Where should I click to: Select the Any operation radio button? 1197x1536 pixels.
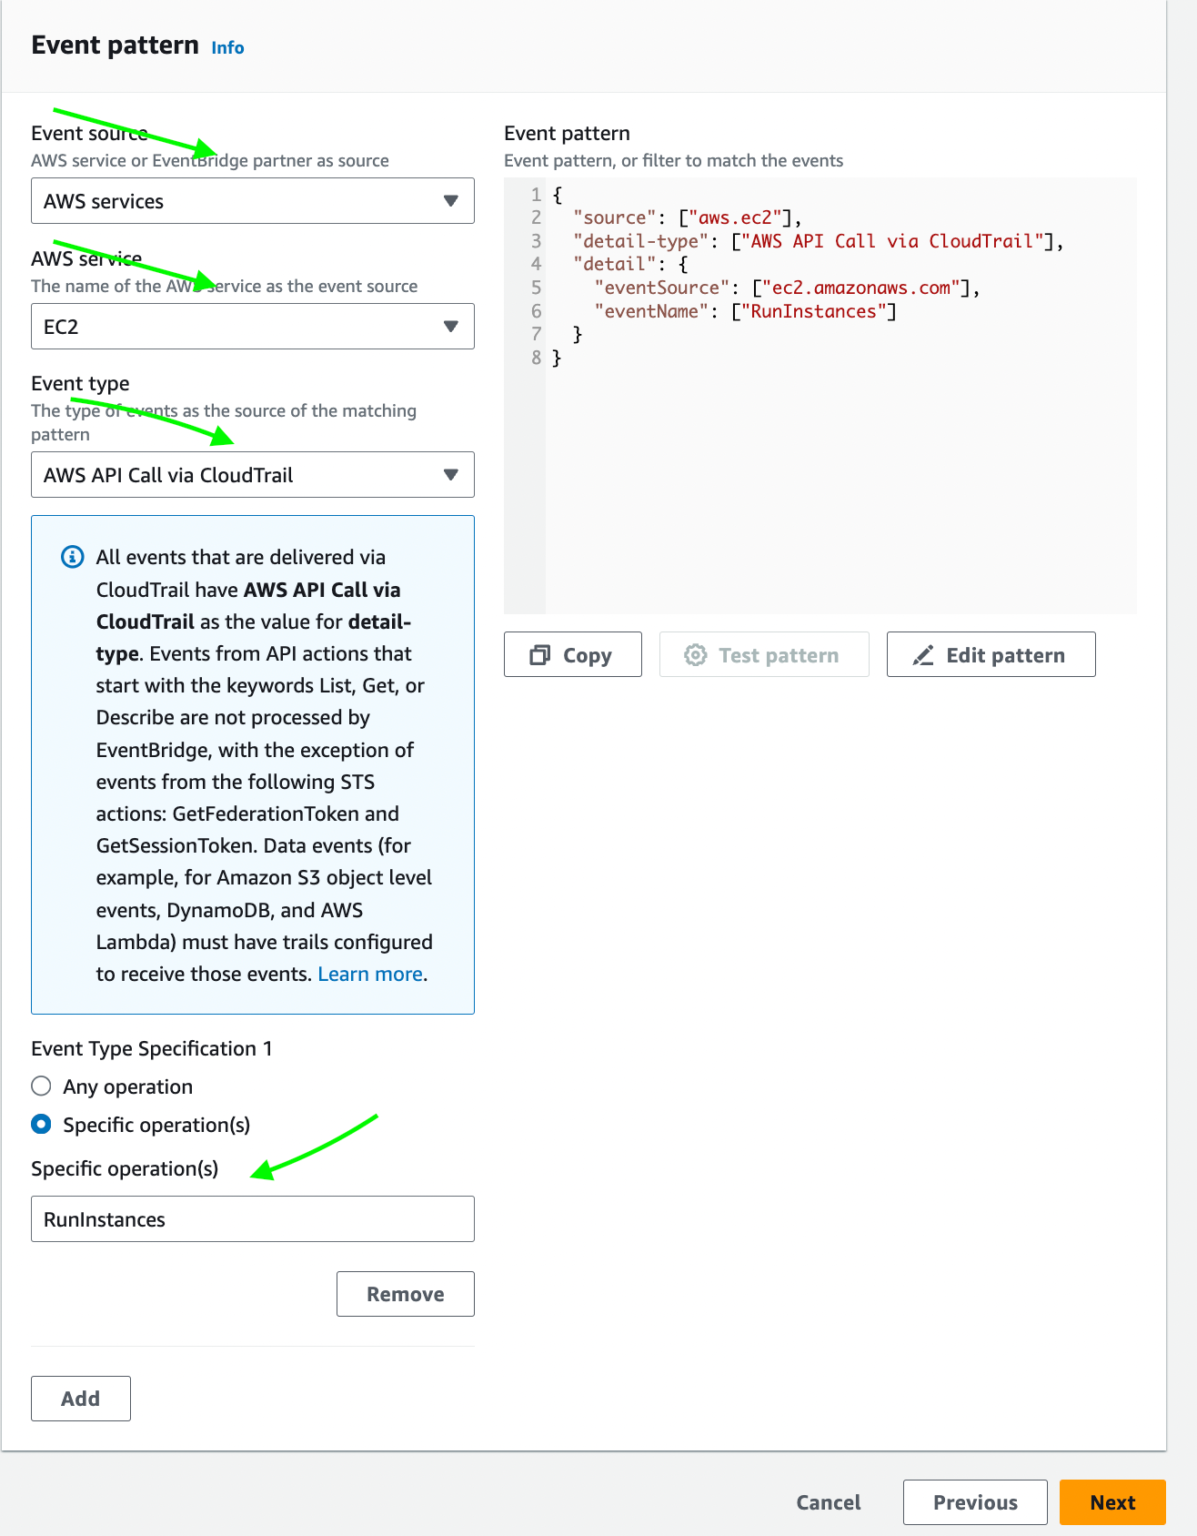coord(41,1086)
